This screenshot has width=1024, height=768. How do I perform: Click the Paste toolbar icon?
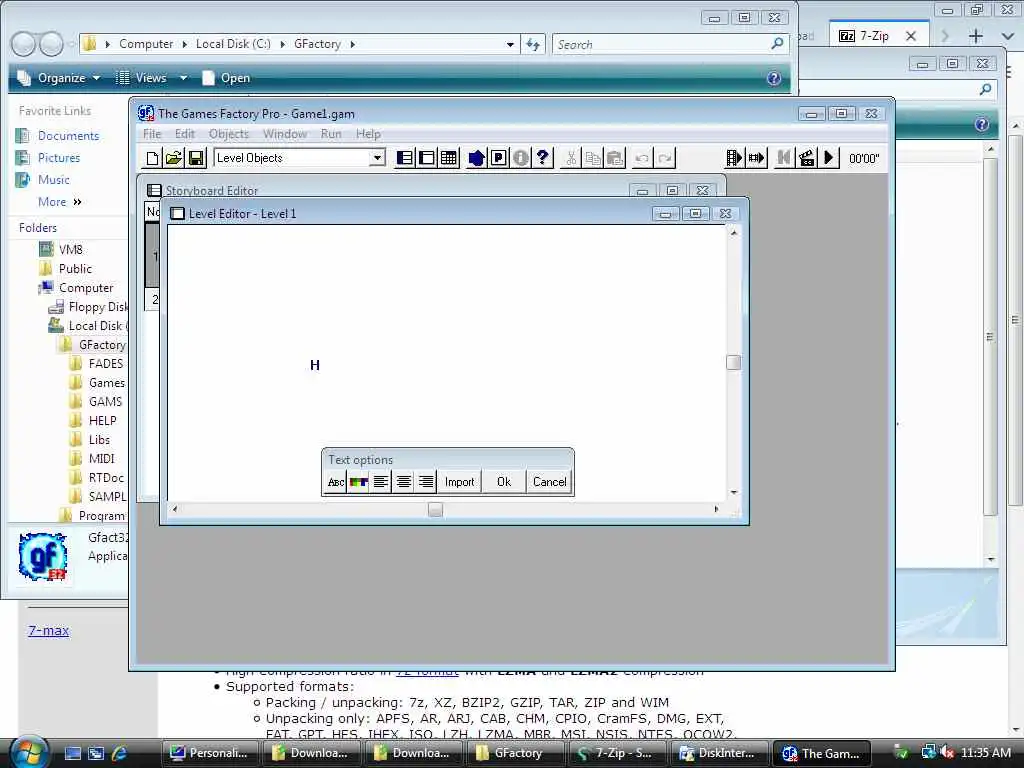pos(615,158)
